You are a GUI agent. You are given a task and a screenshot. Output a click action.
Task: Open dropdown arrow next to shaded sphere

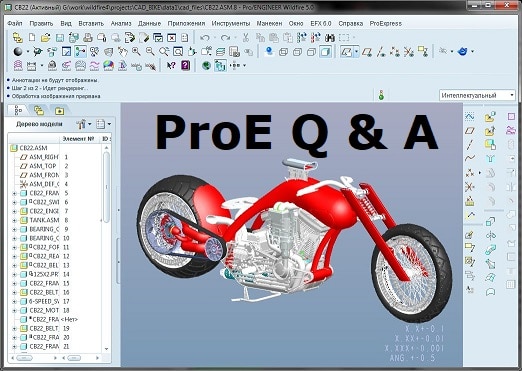pyautogui.click(x=28, y=52)
